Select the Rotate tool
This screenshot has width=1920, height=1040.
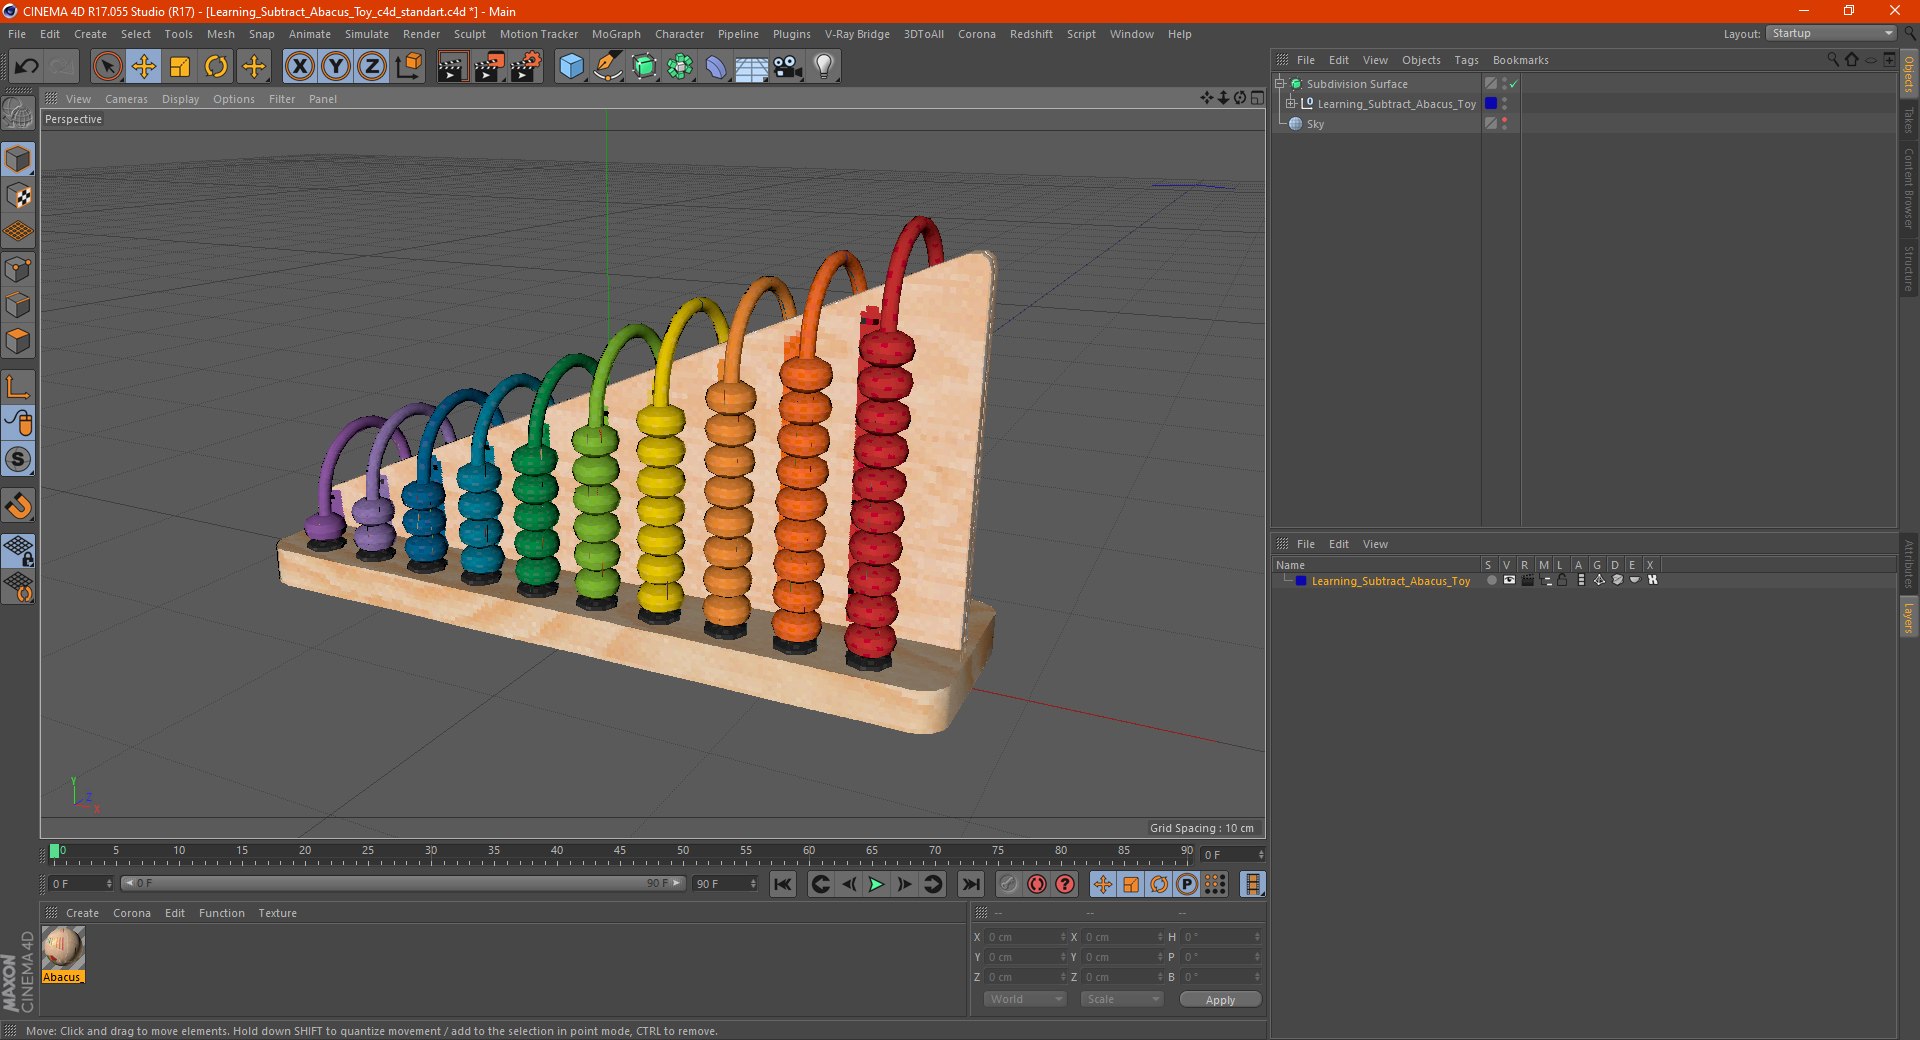[x=216, y=67]
